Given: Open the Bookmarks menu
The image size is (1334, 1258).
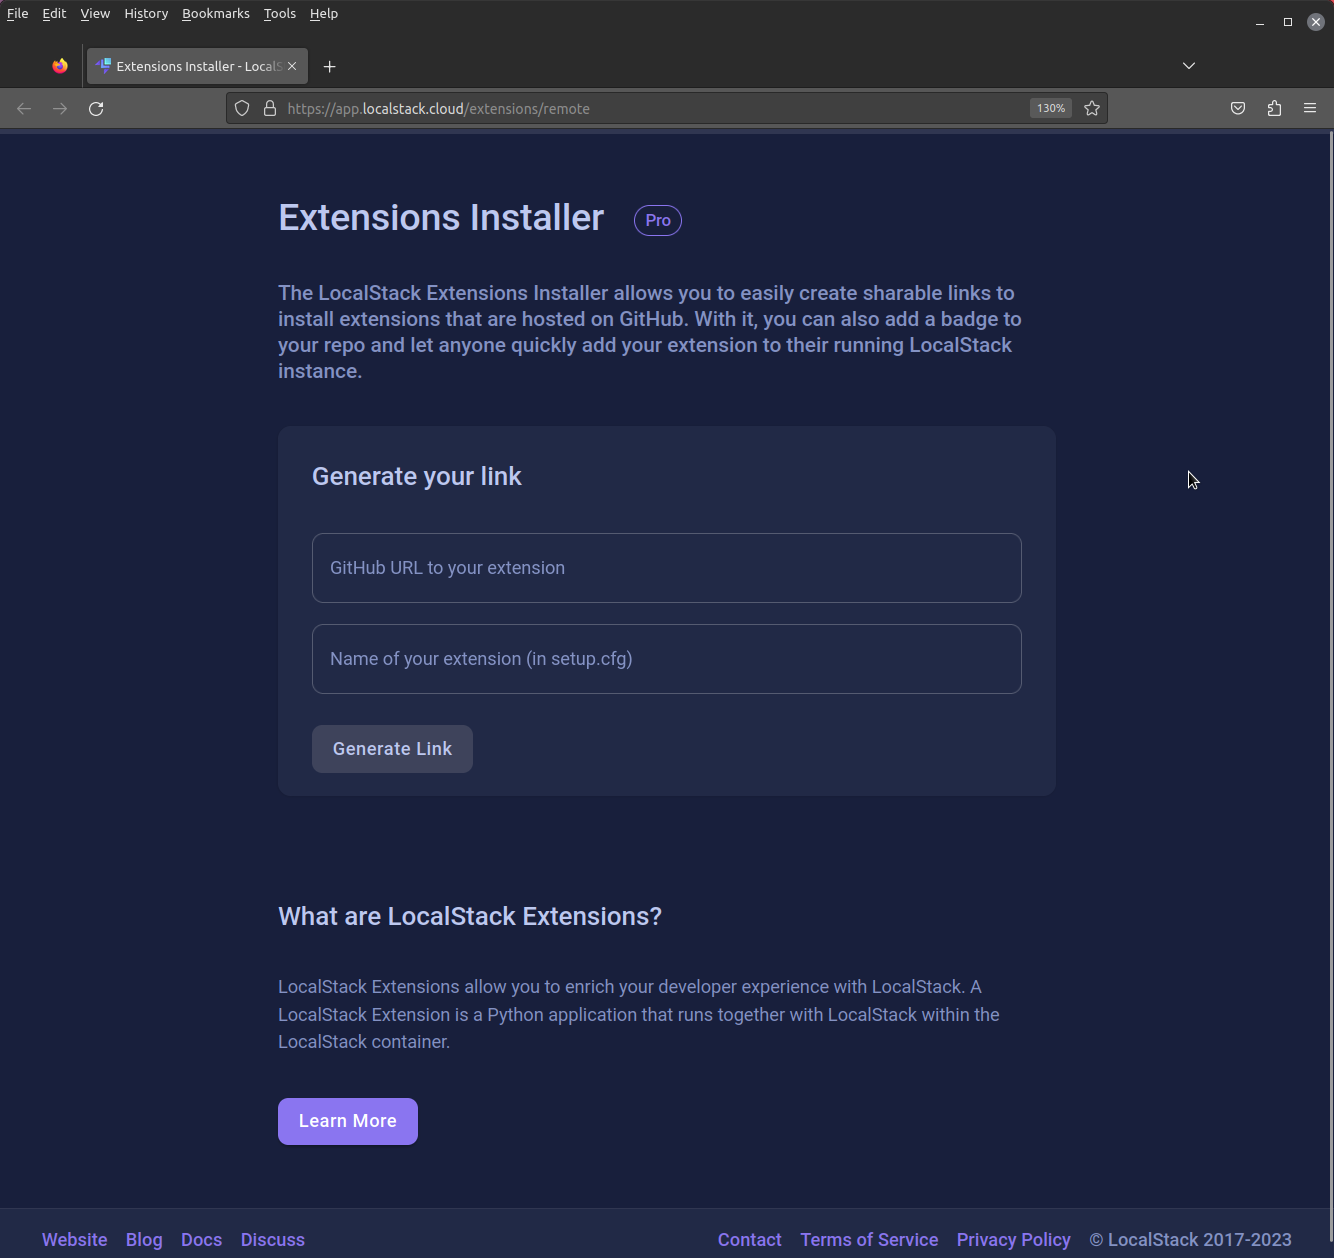Looking at the screenshot, I should 215,13.
